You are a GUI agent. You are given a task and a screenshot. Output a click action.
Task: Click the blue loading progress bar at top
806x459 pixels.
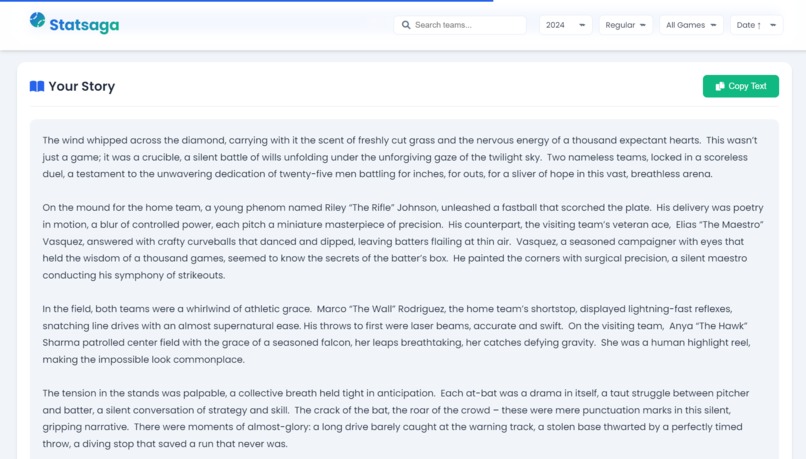coord(247,1)
